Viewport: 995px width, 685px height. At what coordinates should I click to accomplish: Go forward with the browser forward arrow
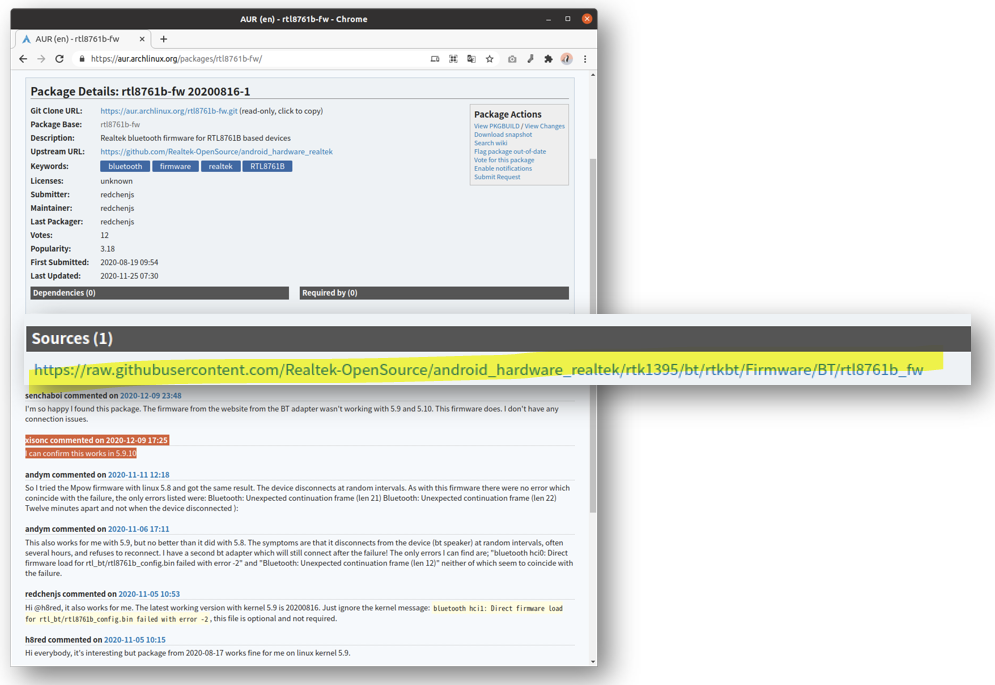[x=41, y=59]
